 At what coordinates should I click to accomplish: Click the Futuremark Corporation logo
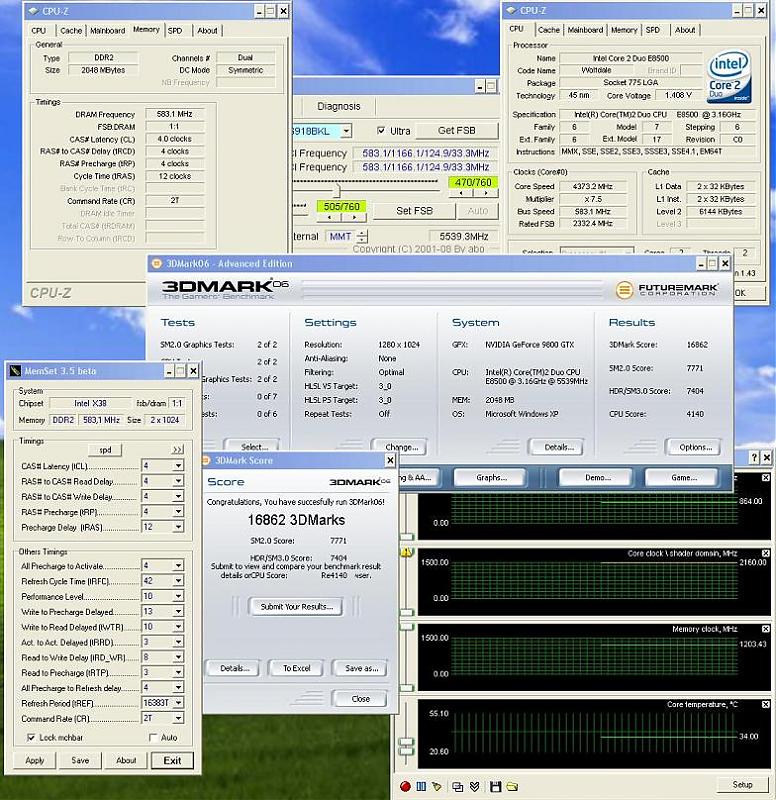tap(667, 290)
